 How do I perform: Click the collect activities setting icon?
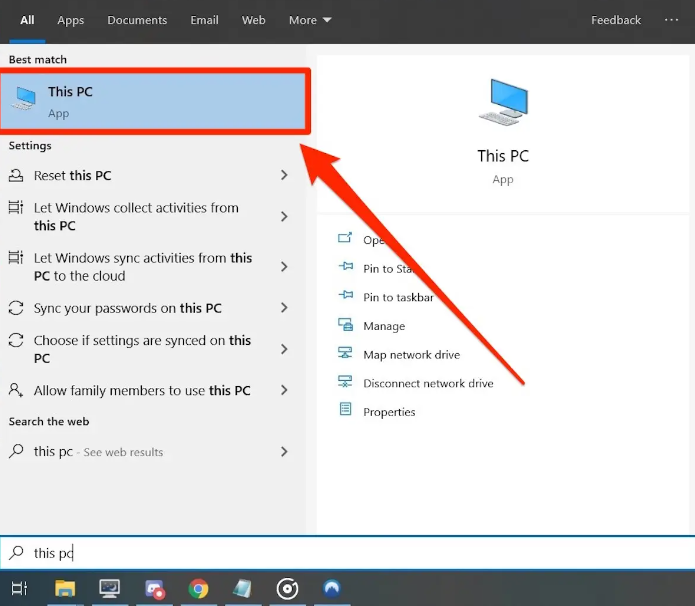[x=16, y=207]
